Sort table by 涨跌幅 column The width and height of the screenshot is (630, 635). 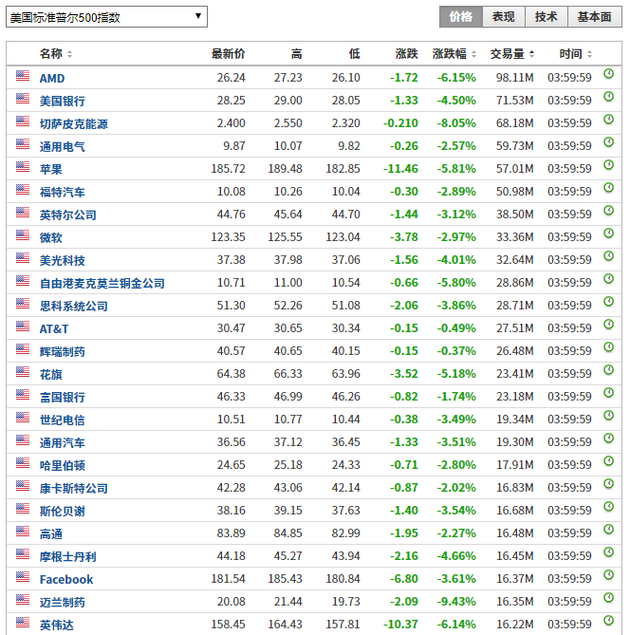click(454, 53)
